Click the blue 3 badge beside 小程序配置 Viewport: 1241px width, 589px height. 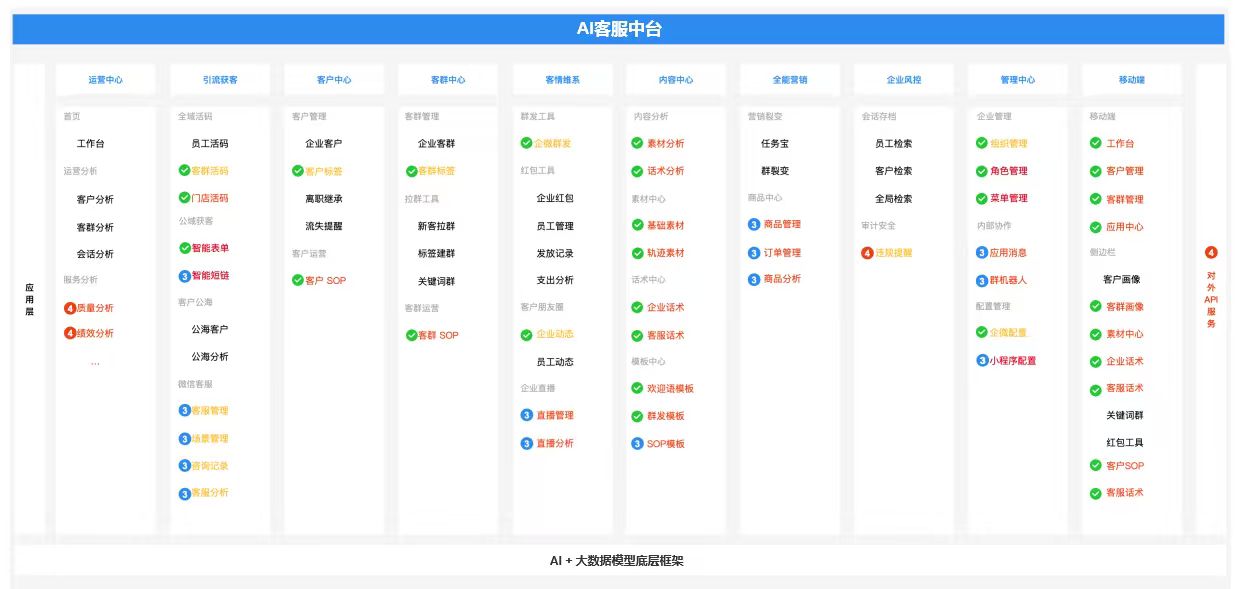click(982, 360)
